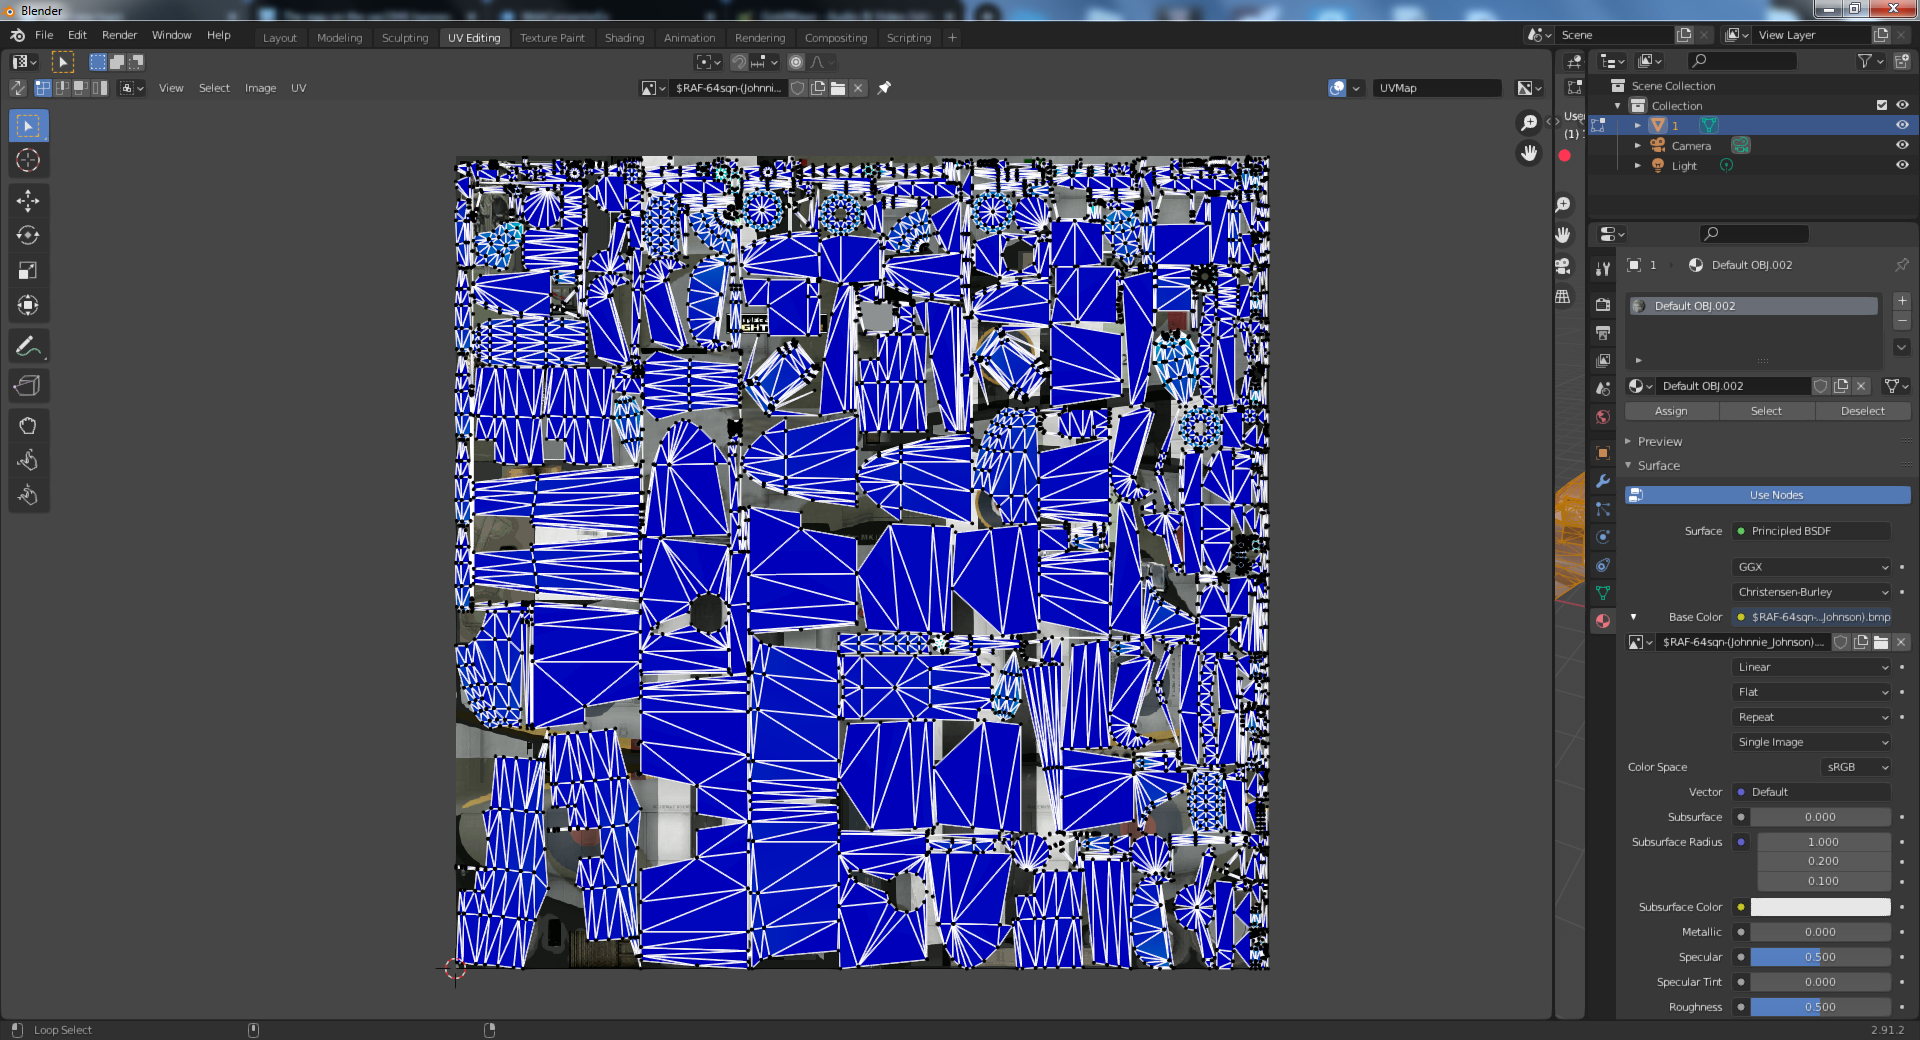The image size is (1920, 1040).
Task: Open the GGX distribution dropdown
Action: [1811, 567]
